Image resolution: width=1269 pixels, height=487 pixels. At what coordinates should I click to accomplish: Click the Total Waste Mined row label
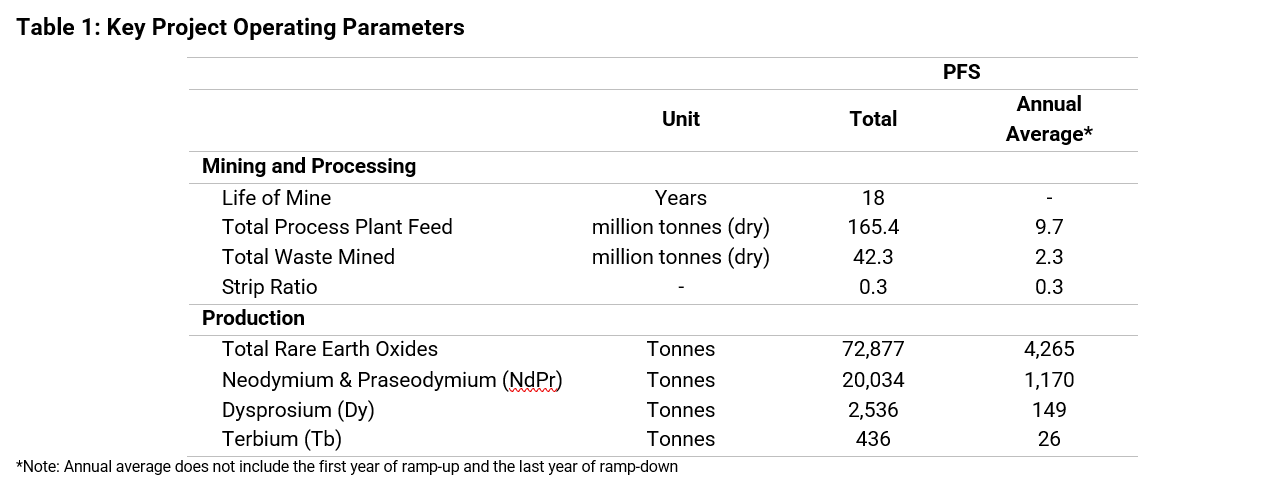pyautogui.click(x=308, y=257)
